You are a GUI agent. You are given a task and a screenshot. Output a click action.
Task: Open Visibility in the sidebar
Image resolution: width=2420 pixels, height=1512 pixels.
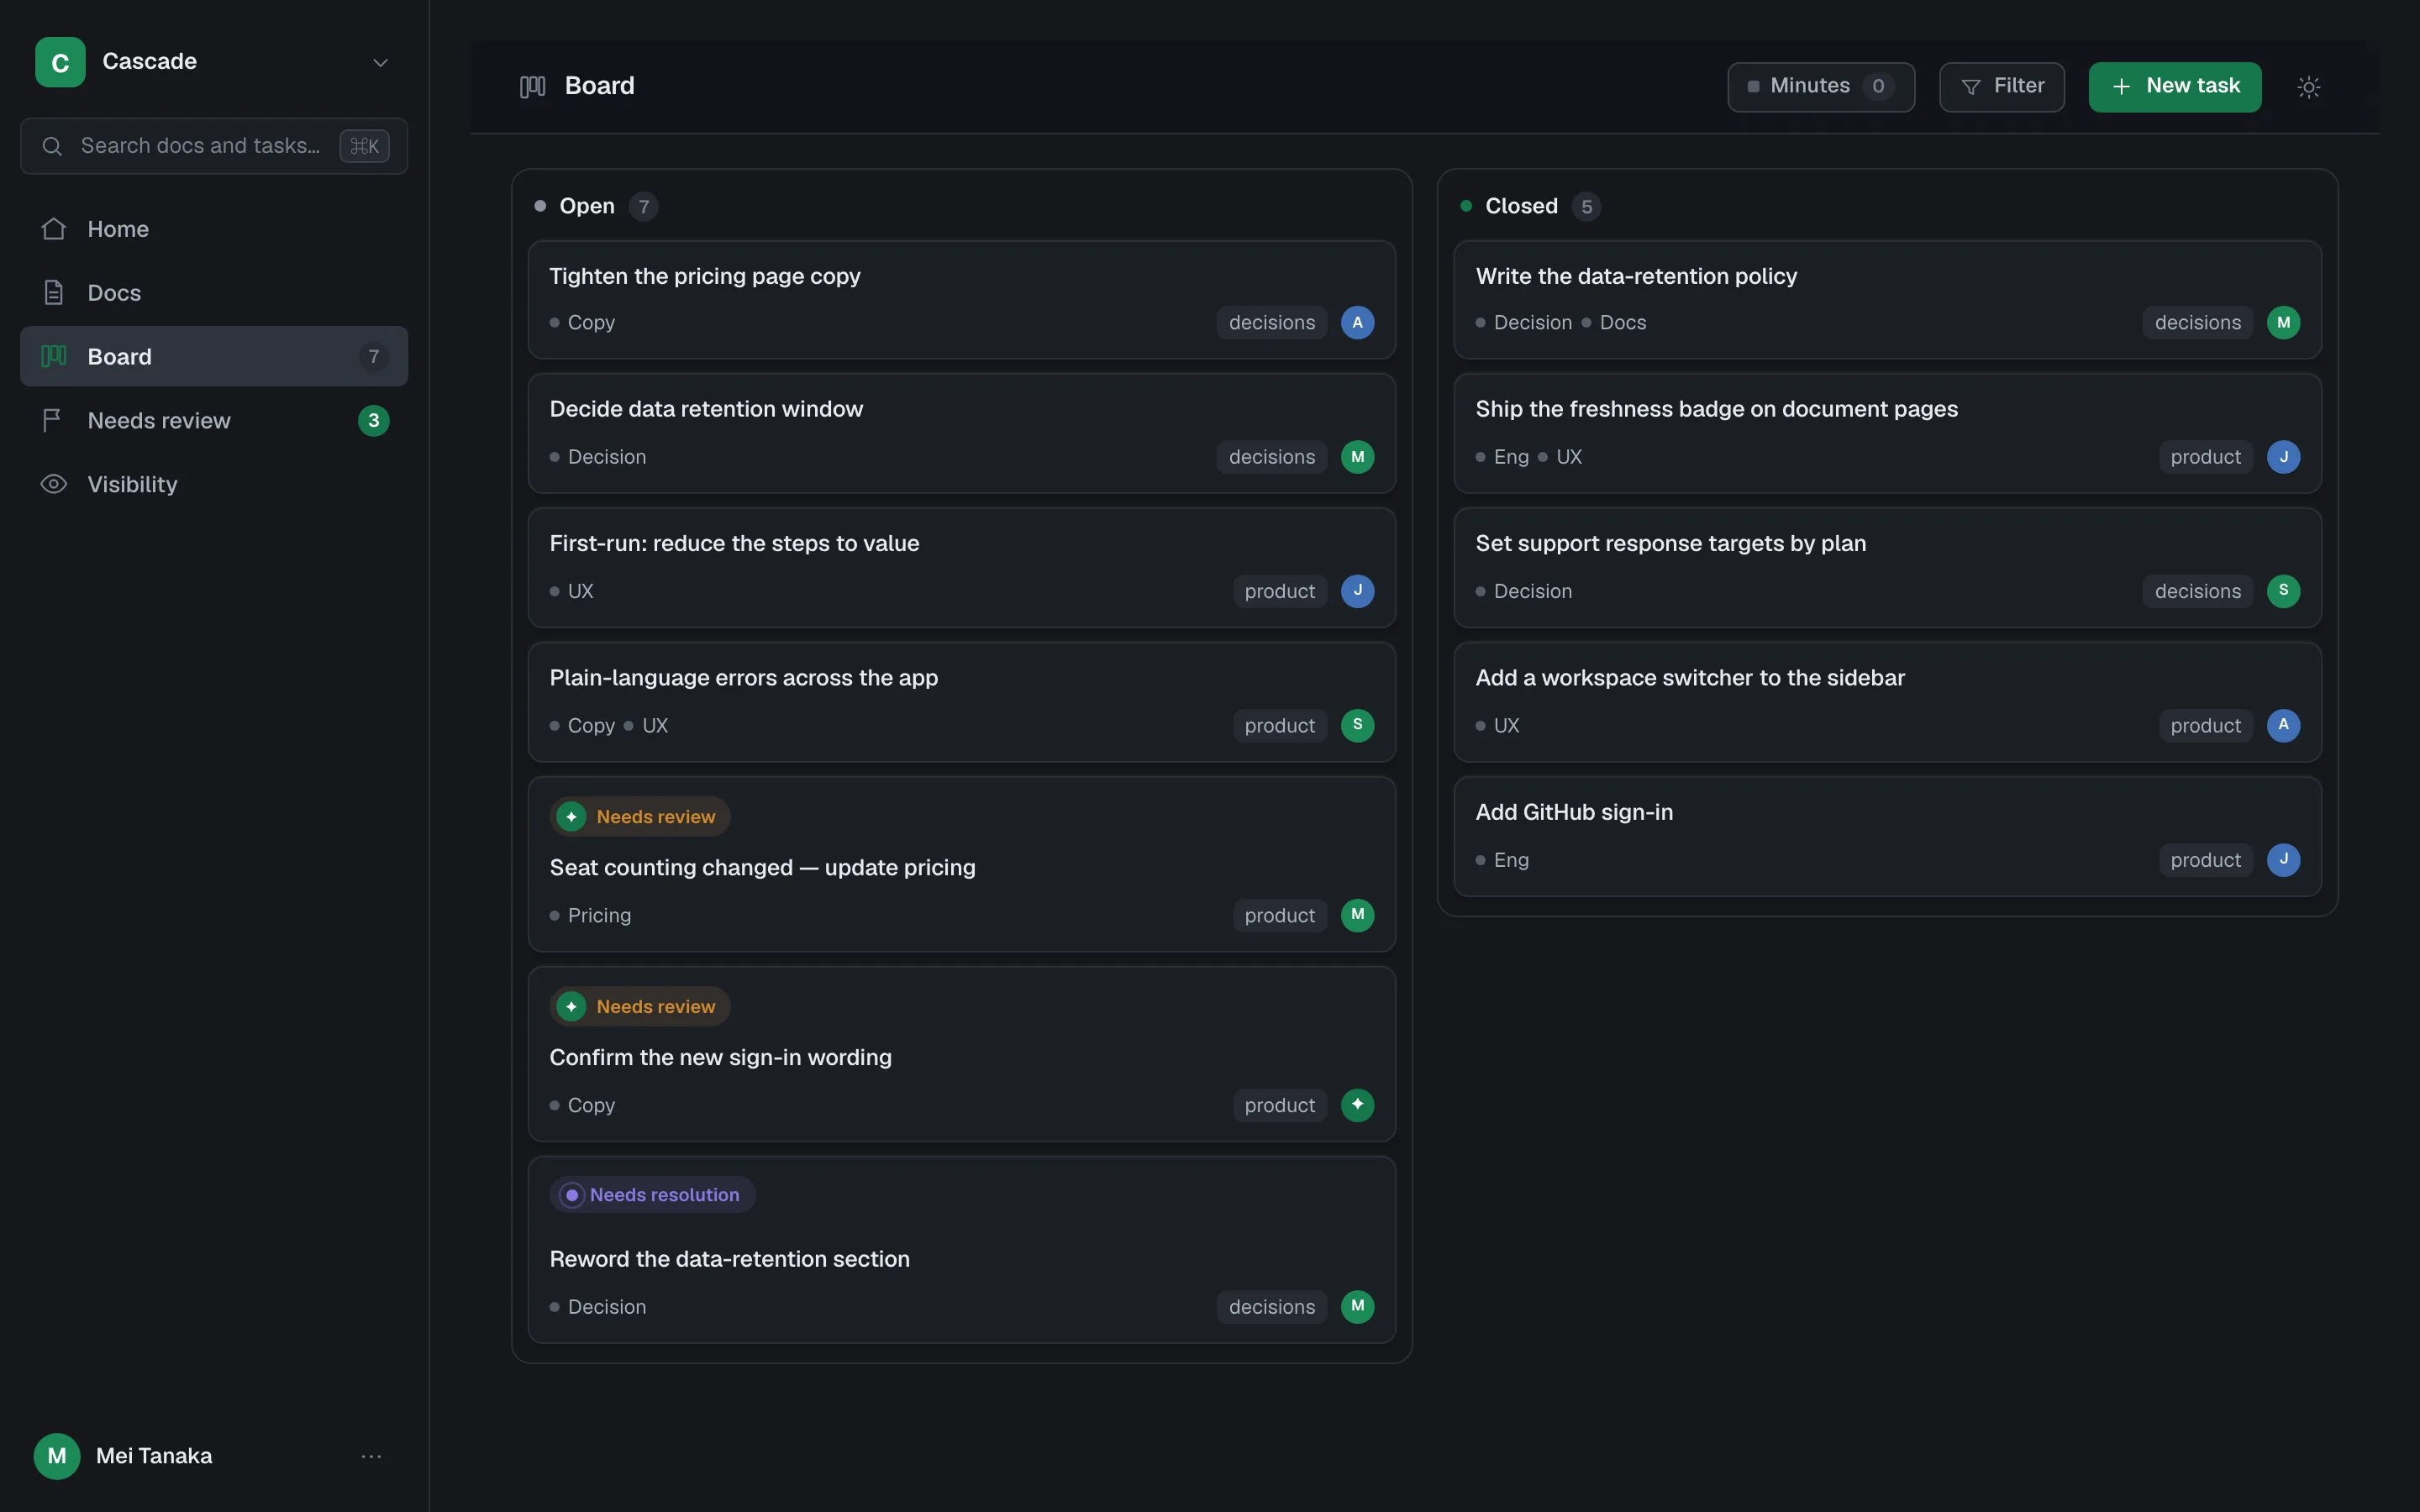coord(214,484)
